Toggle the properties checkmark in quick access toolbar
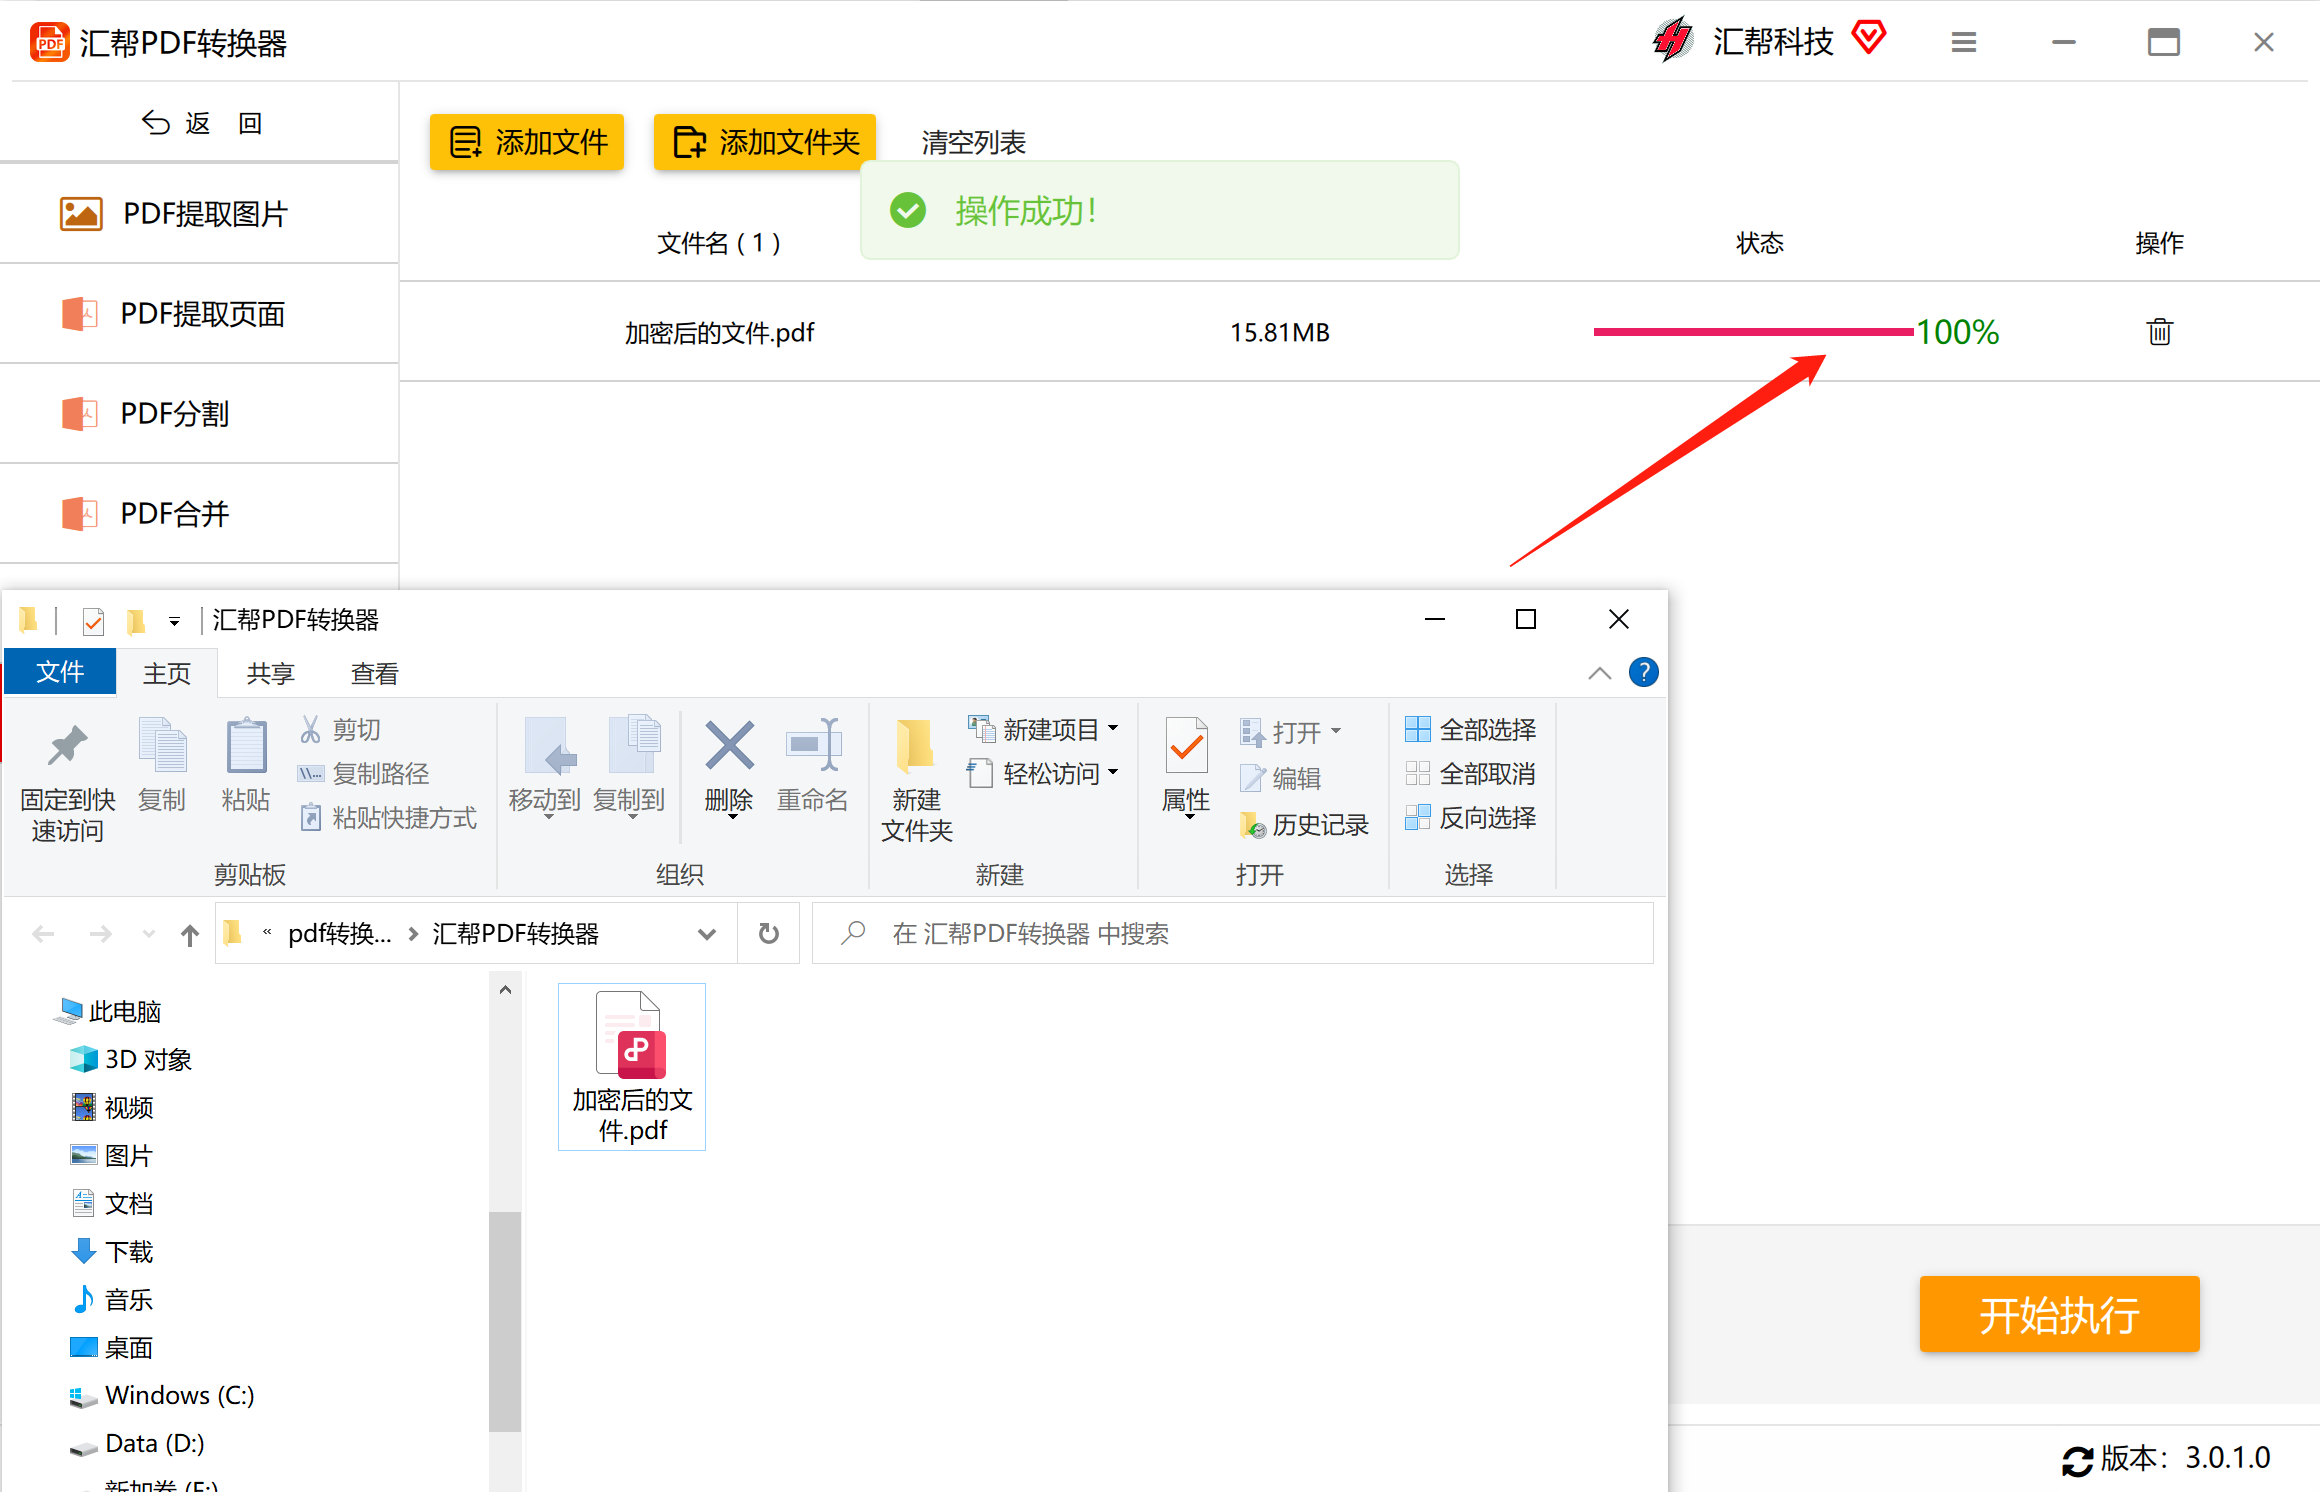Viewport: 2320px width, 1492px height. 93,621
